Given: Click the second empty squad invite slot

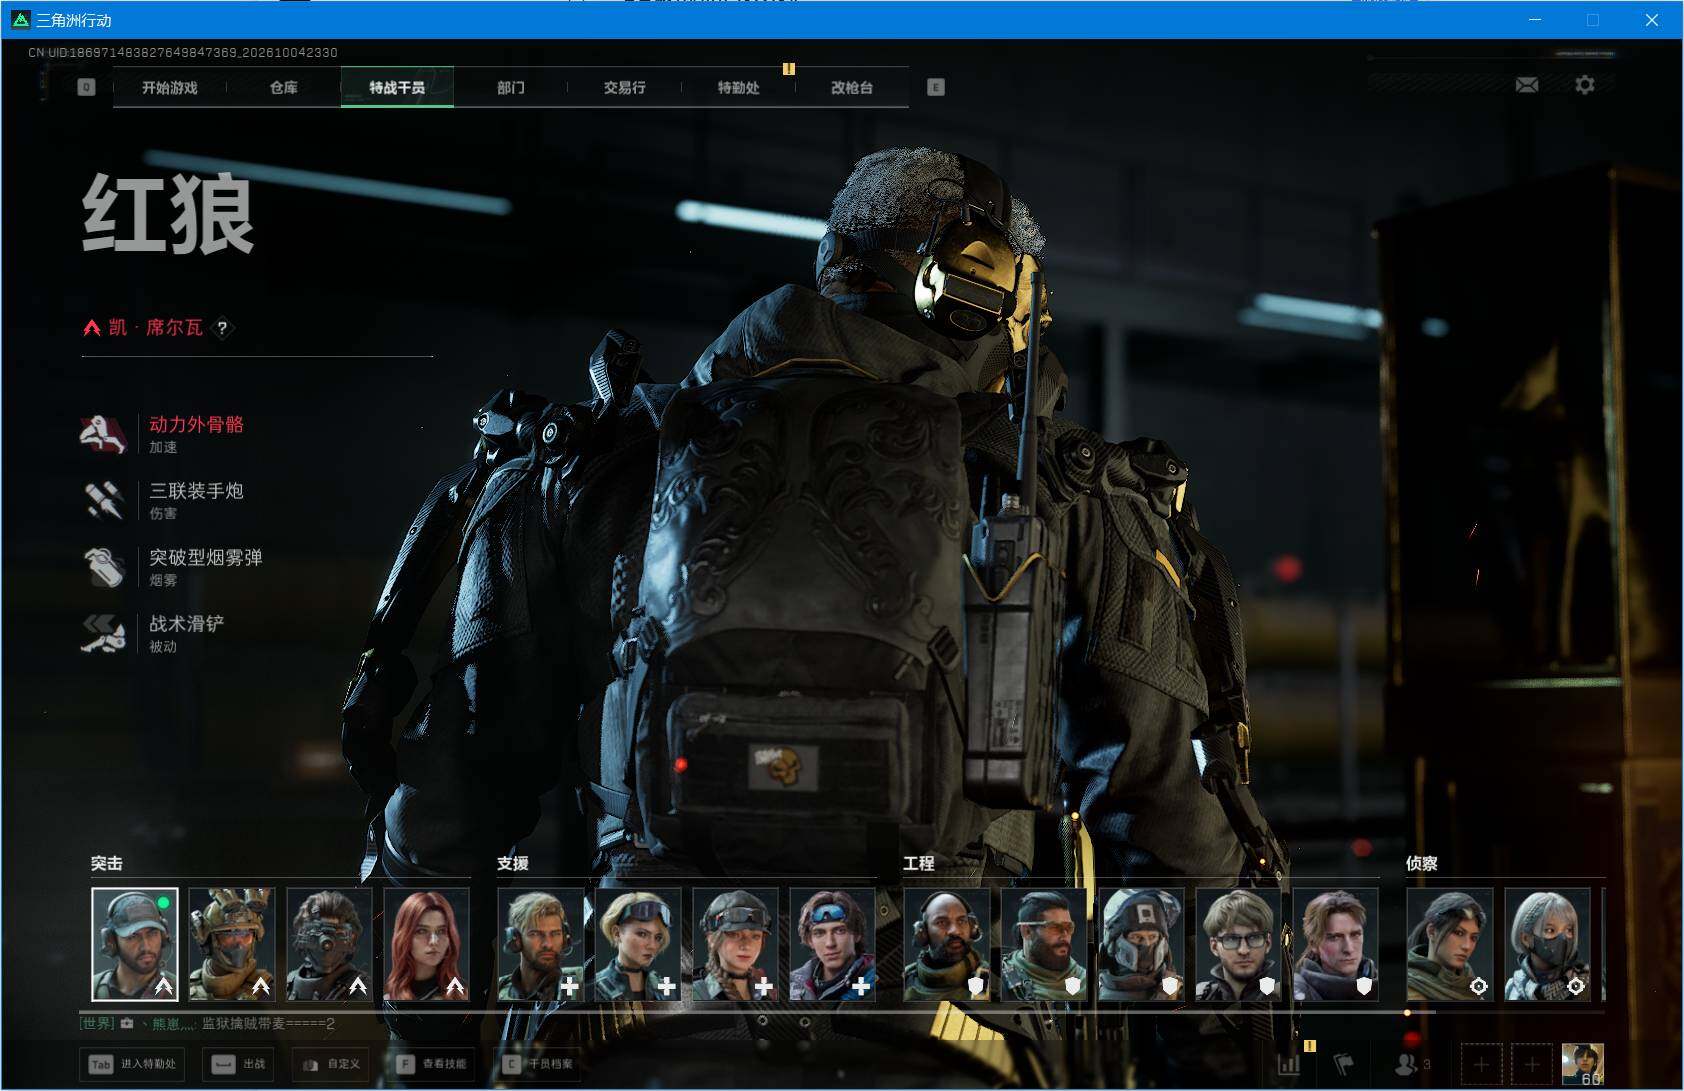Looking at the screenshot, I should [x=1531, y=1064].
